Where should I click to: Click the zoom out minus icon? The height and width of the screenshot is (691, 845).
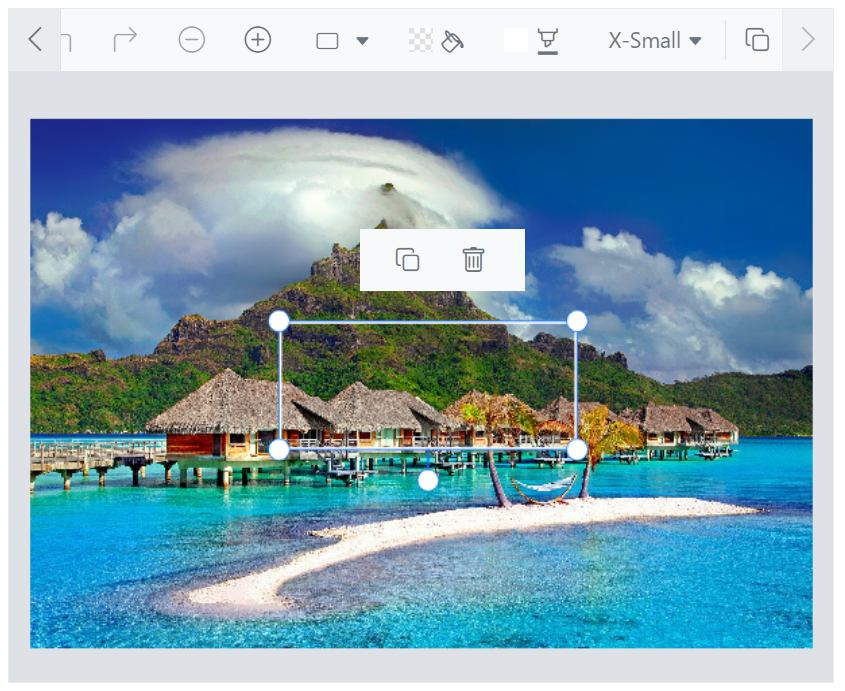(192, 40)
